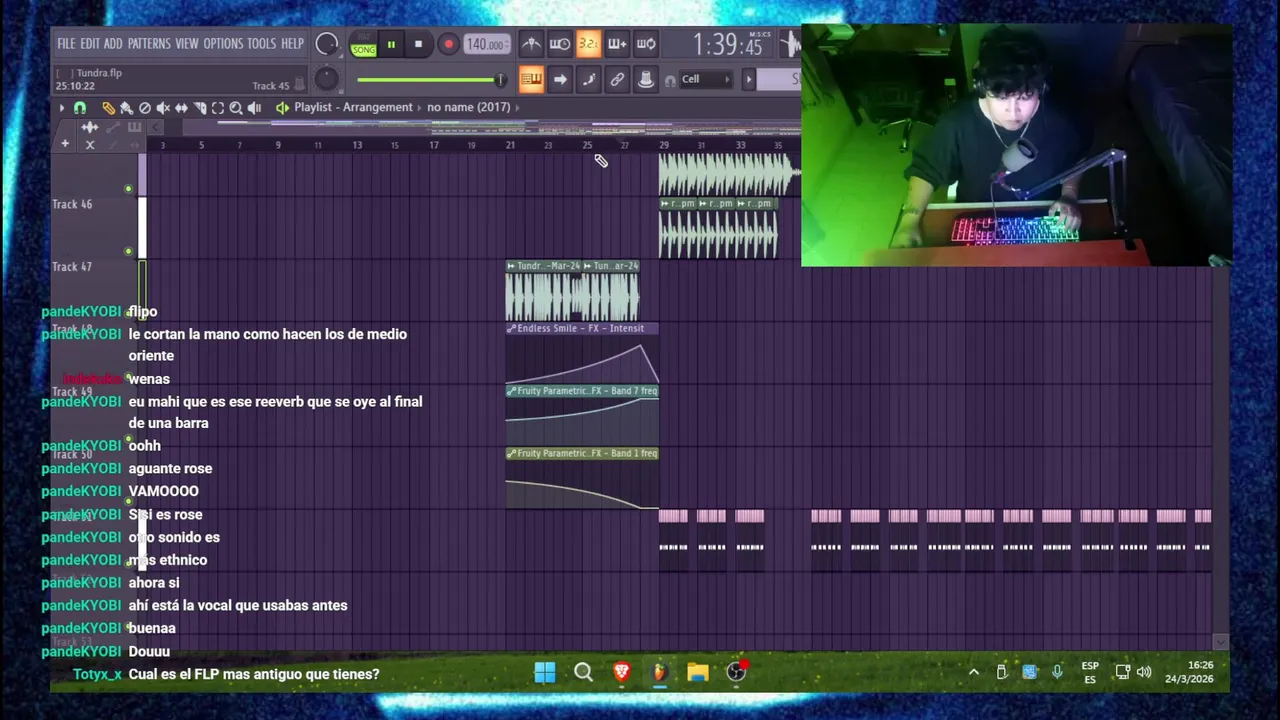Click the global snap magnet icon
Screen dimensions: 1280x720
(x=670, y=80)
